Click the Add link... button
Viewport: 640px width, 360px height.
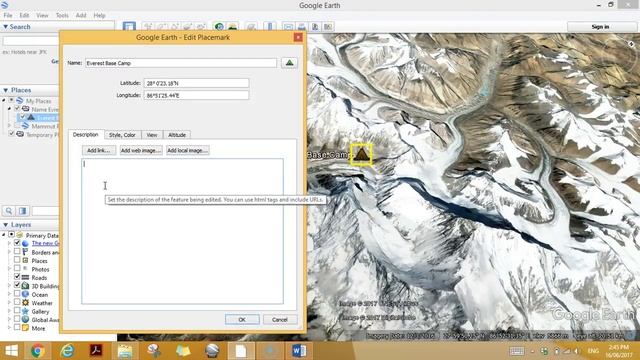coord(98,150)
